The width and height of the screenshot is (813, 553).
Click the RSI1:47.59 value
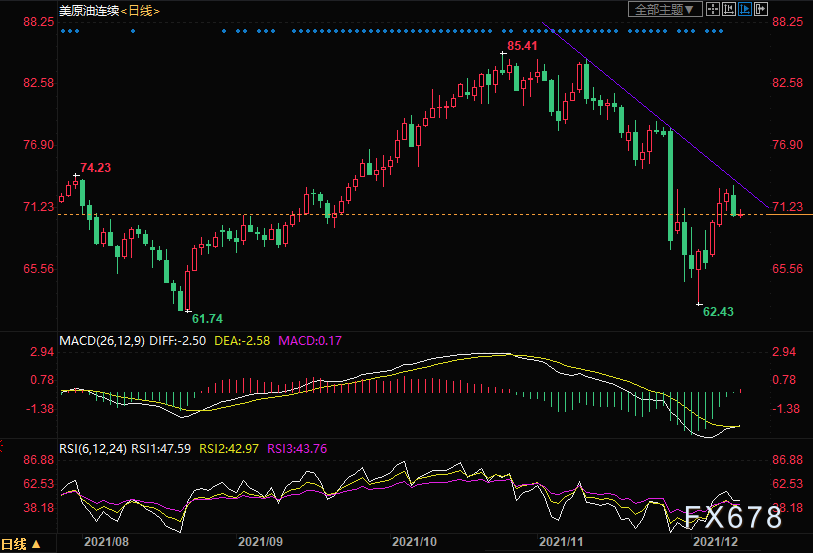click(161, 448)
